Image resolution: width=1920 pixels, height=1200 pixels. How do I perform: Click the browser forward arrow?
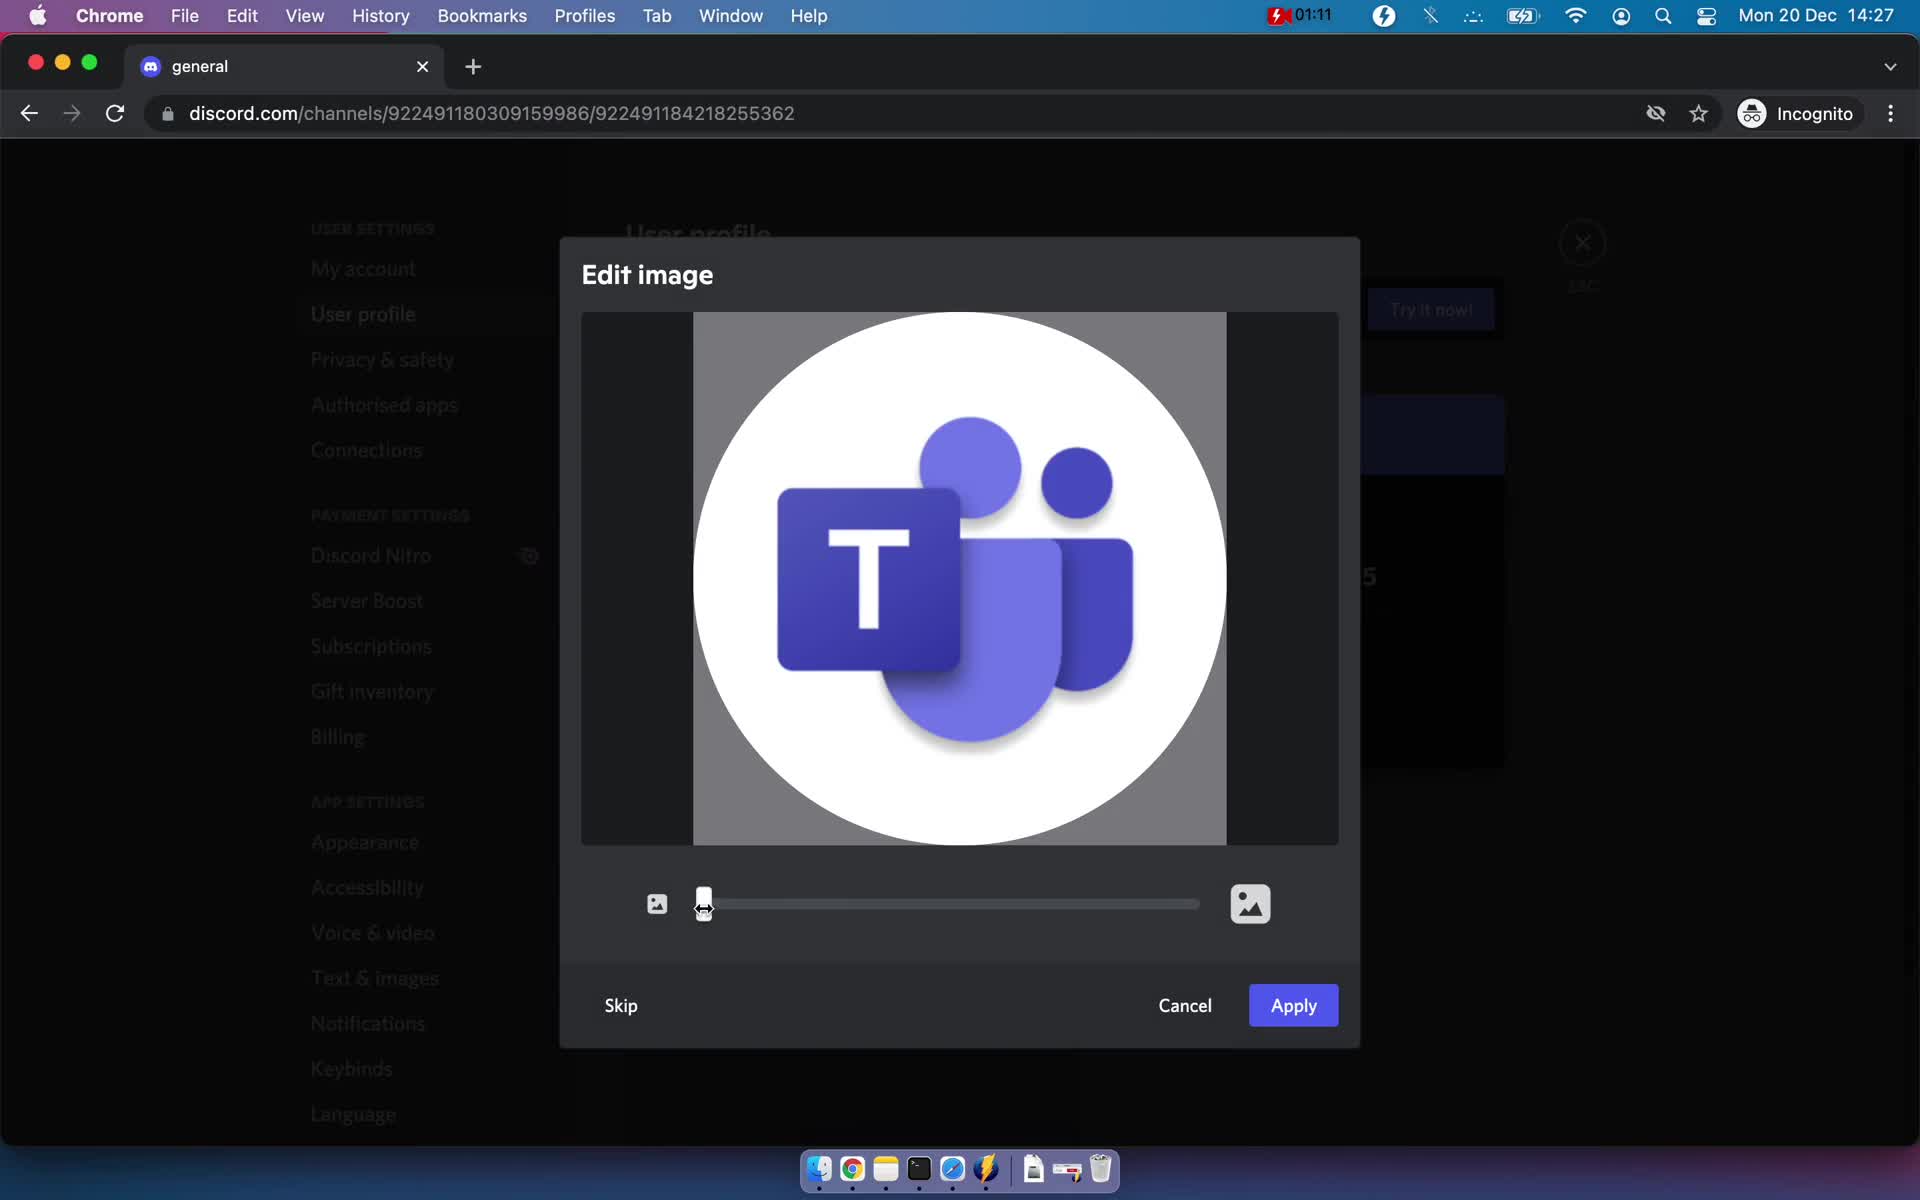[71, 113]
